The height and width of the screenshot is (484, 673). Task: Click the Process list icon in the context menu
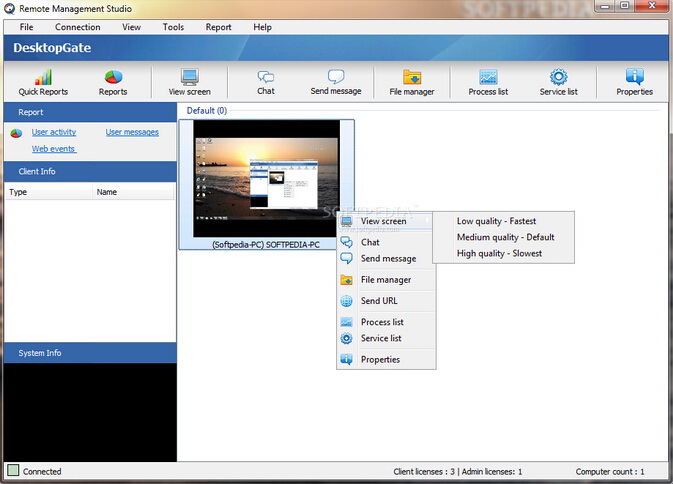click(x=346, y=322)
